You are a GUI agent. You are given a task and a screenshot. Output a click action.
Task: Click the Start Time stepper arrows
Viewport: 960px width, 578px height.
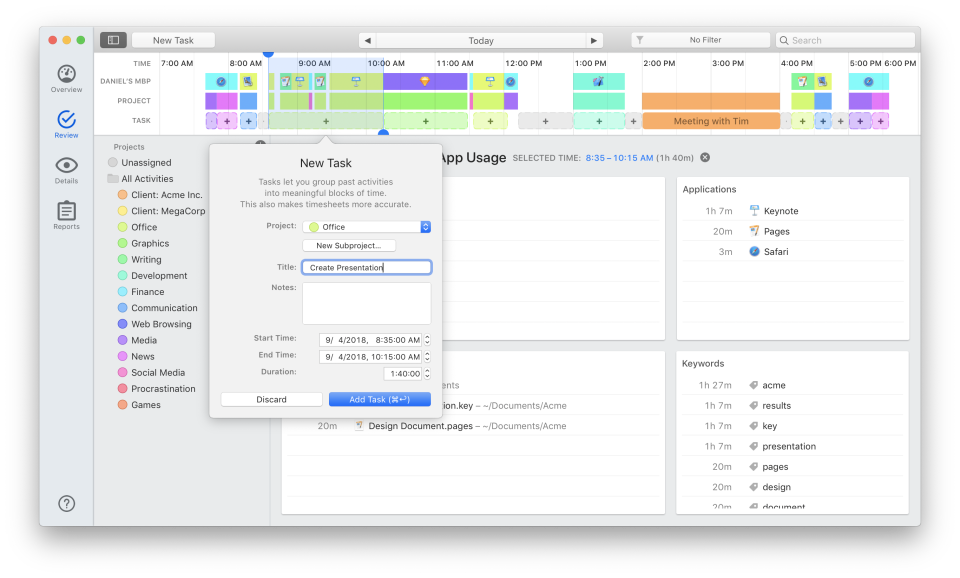(x=427, y=340)
